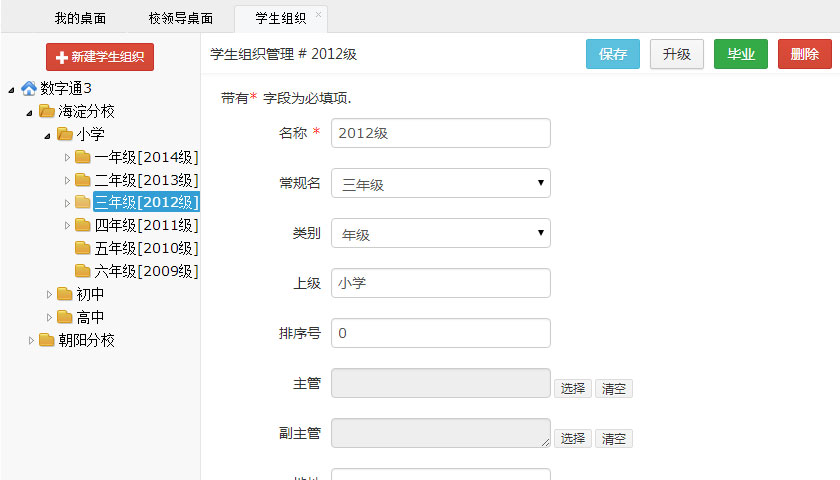This screenshot has width=840, height=480.
Task: Select the 学生组织 tab
Action: 280,18
